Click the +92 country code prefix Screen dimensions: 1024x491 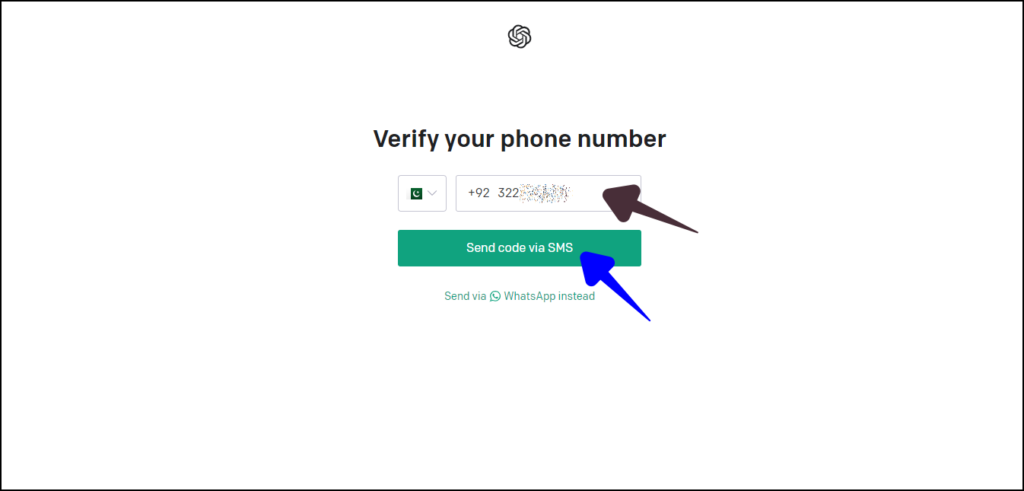pos(479,193)
